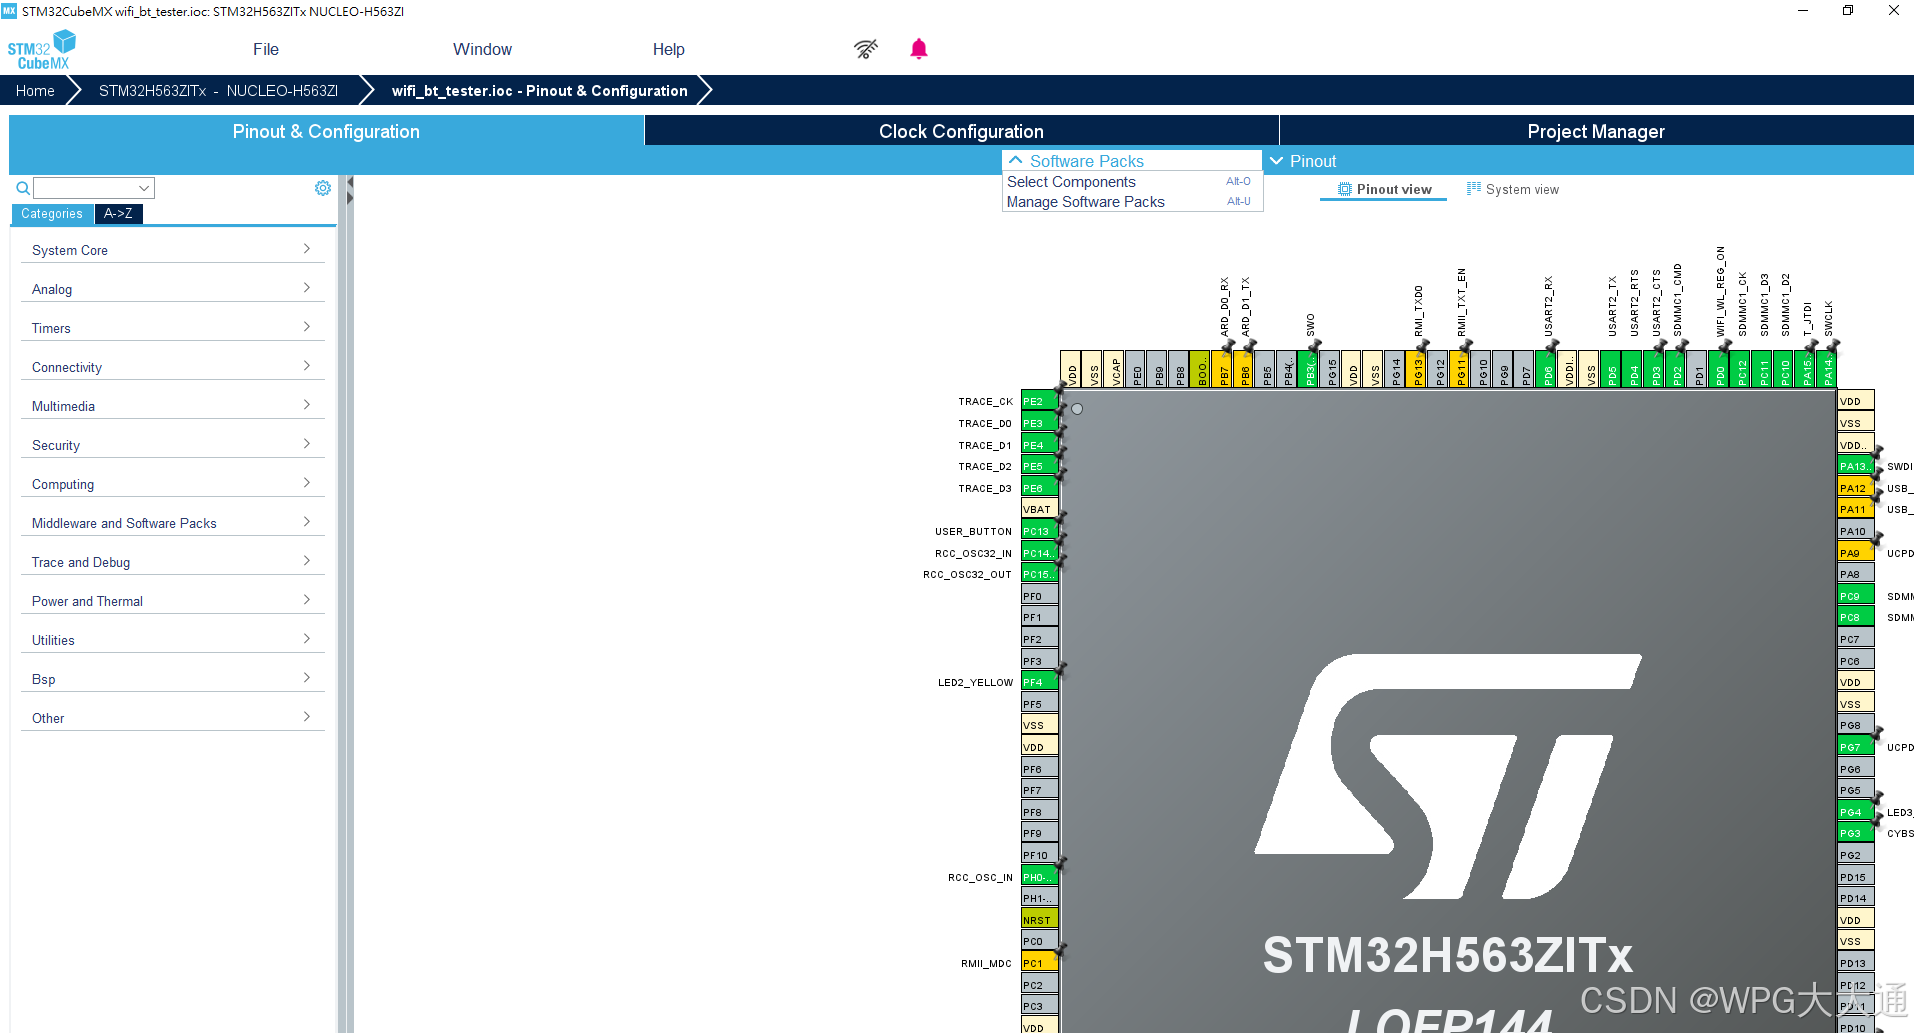The image size is (1914, 1033).
Task: Expand the Other category
Action: [172, 718]
